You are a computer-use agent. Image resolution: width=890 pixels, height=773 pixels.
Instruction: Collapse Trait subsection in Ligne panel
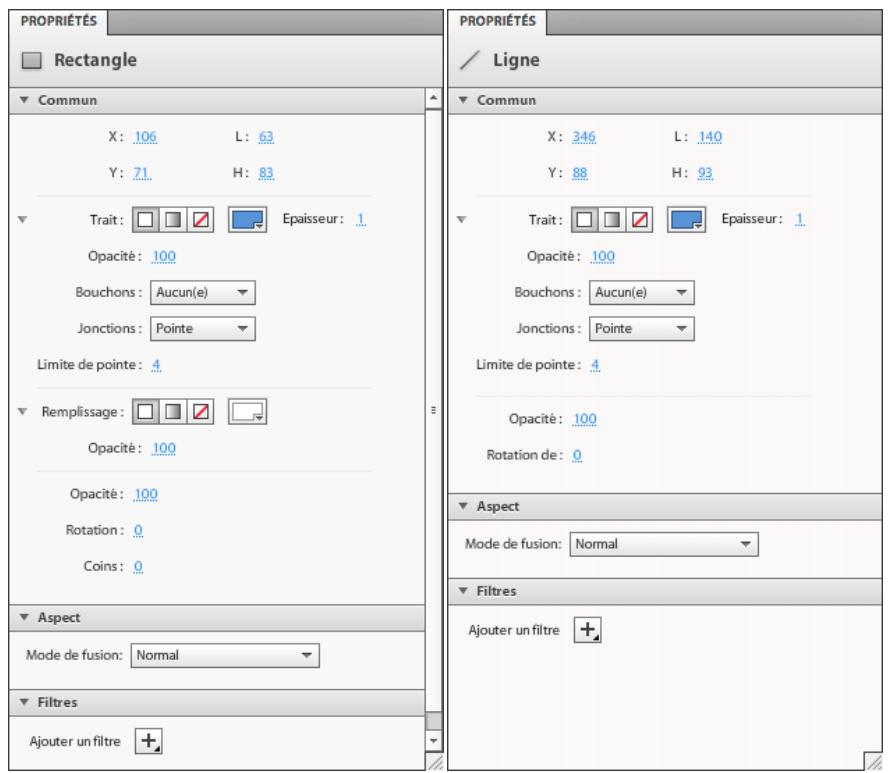point(461,220)
